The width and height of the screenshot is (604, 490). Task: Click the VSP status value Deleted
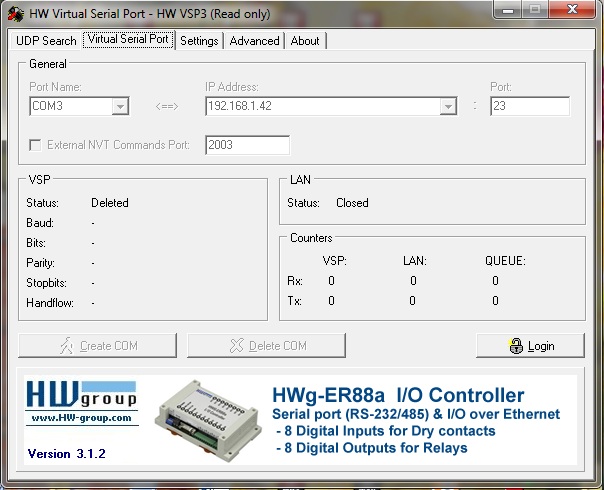(x=110, y=203)
